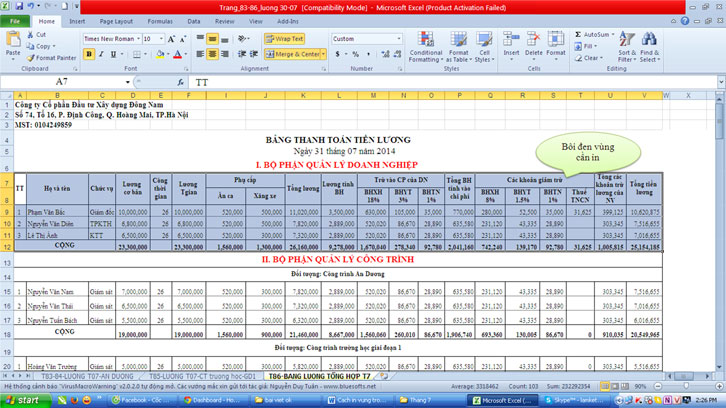This screenshot has width=726, height=408.
Task: Click the Decrease Decimal icon
Action: (x=397, y=54)
